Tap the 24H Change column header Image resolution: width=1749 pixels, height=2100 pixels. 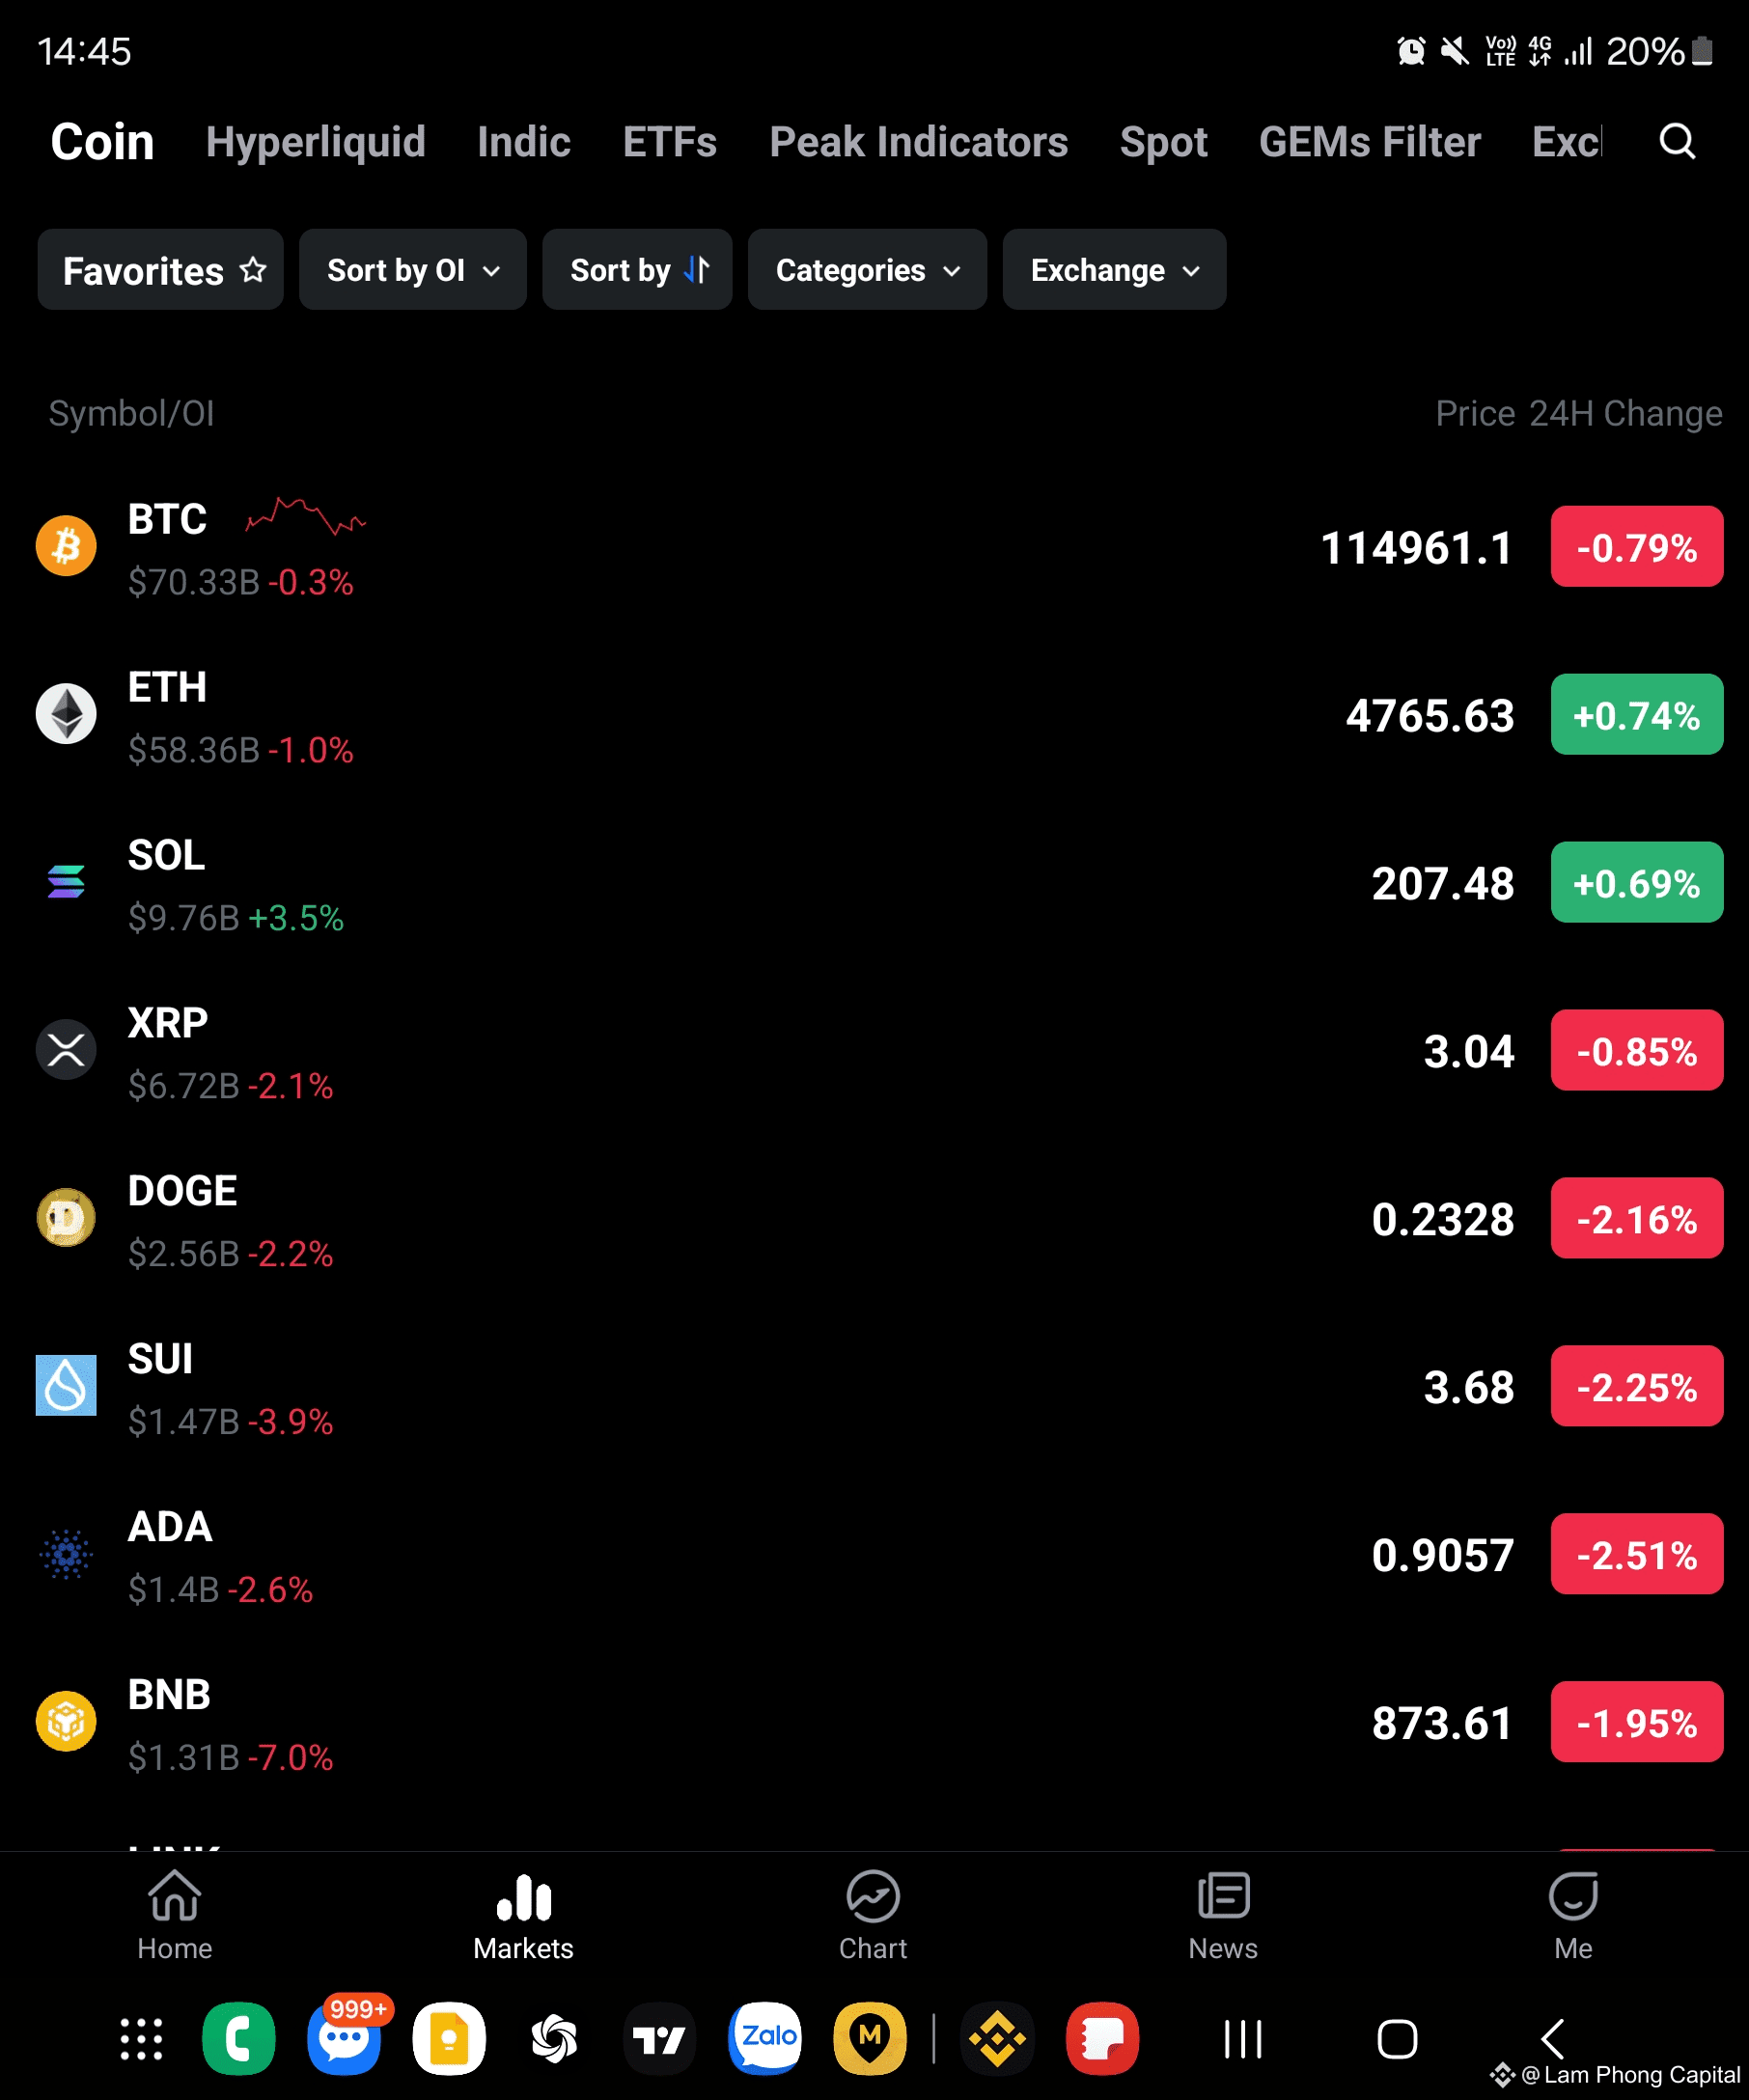[1626, 413]
